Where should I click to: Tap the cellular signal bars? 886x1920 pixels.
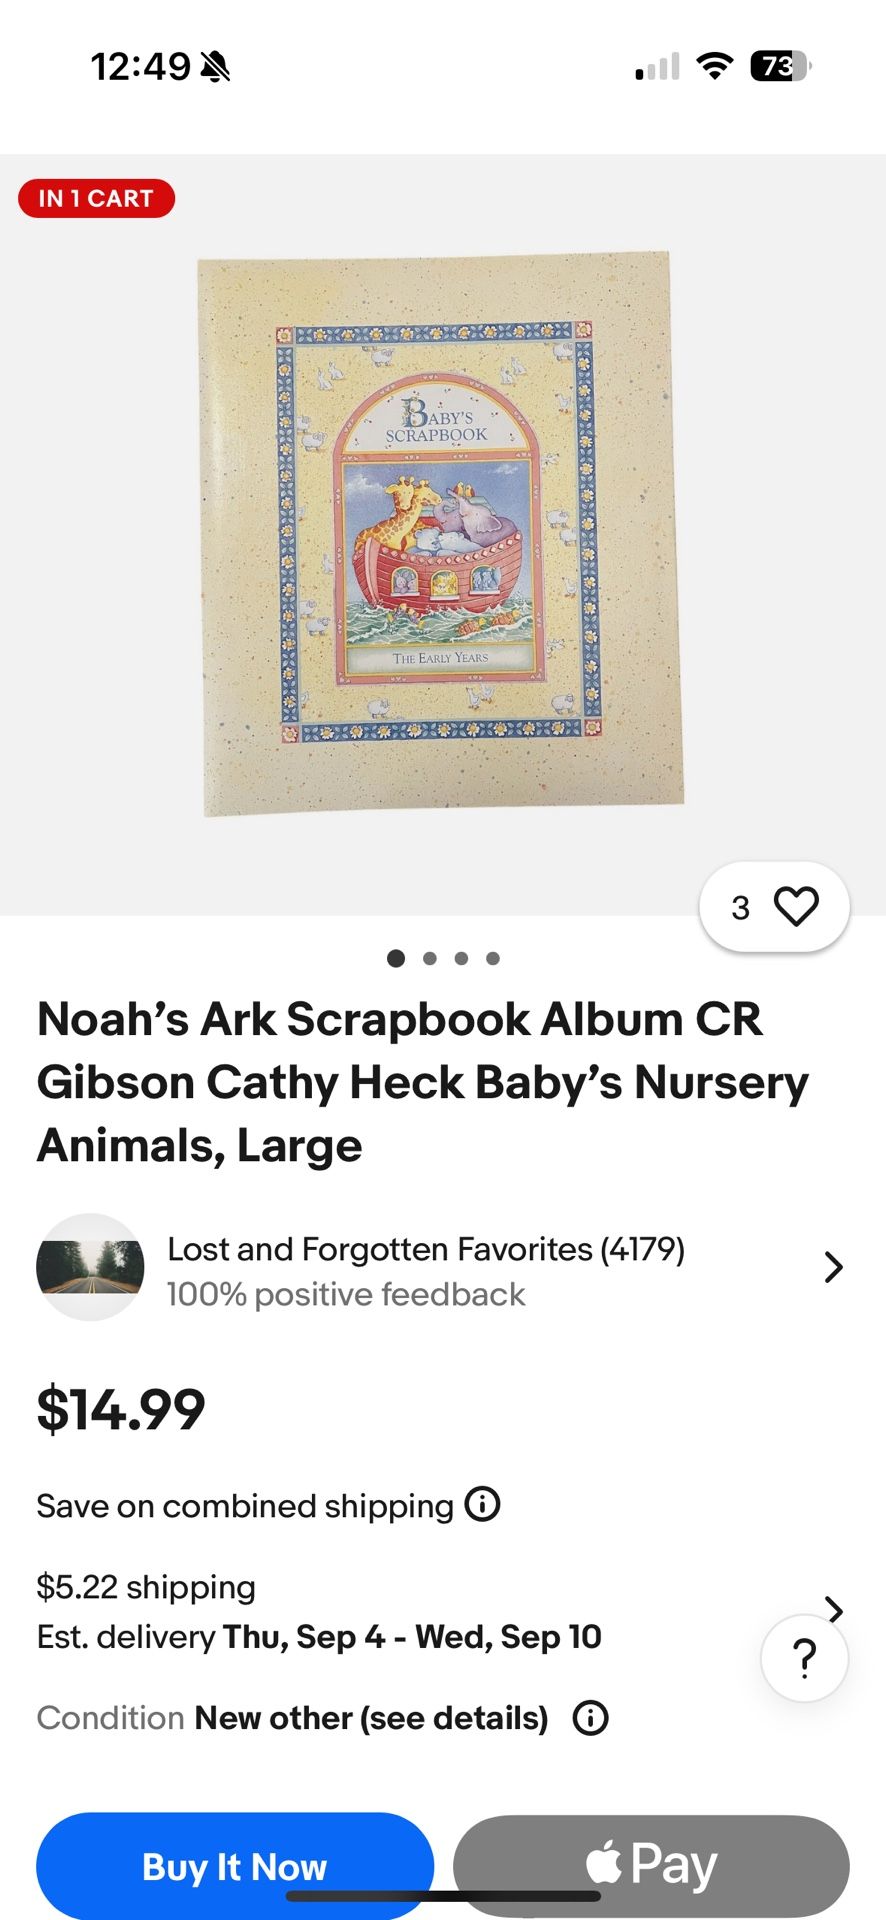(x=657, y=67)
